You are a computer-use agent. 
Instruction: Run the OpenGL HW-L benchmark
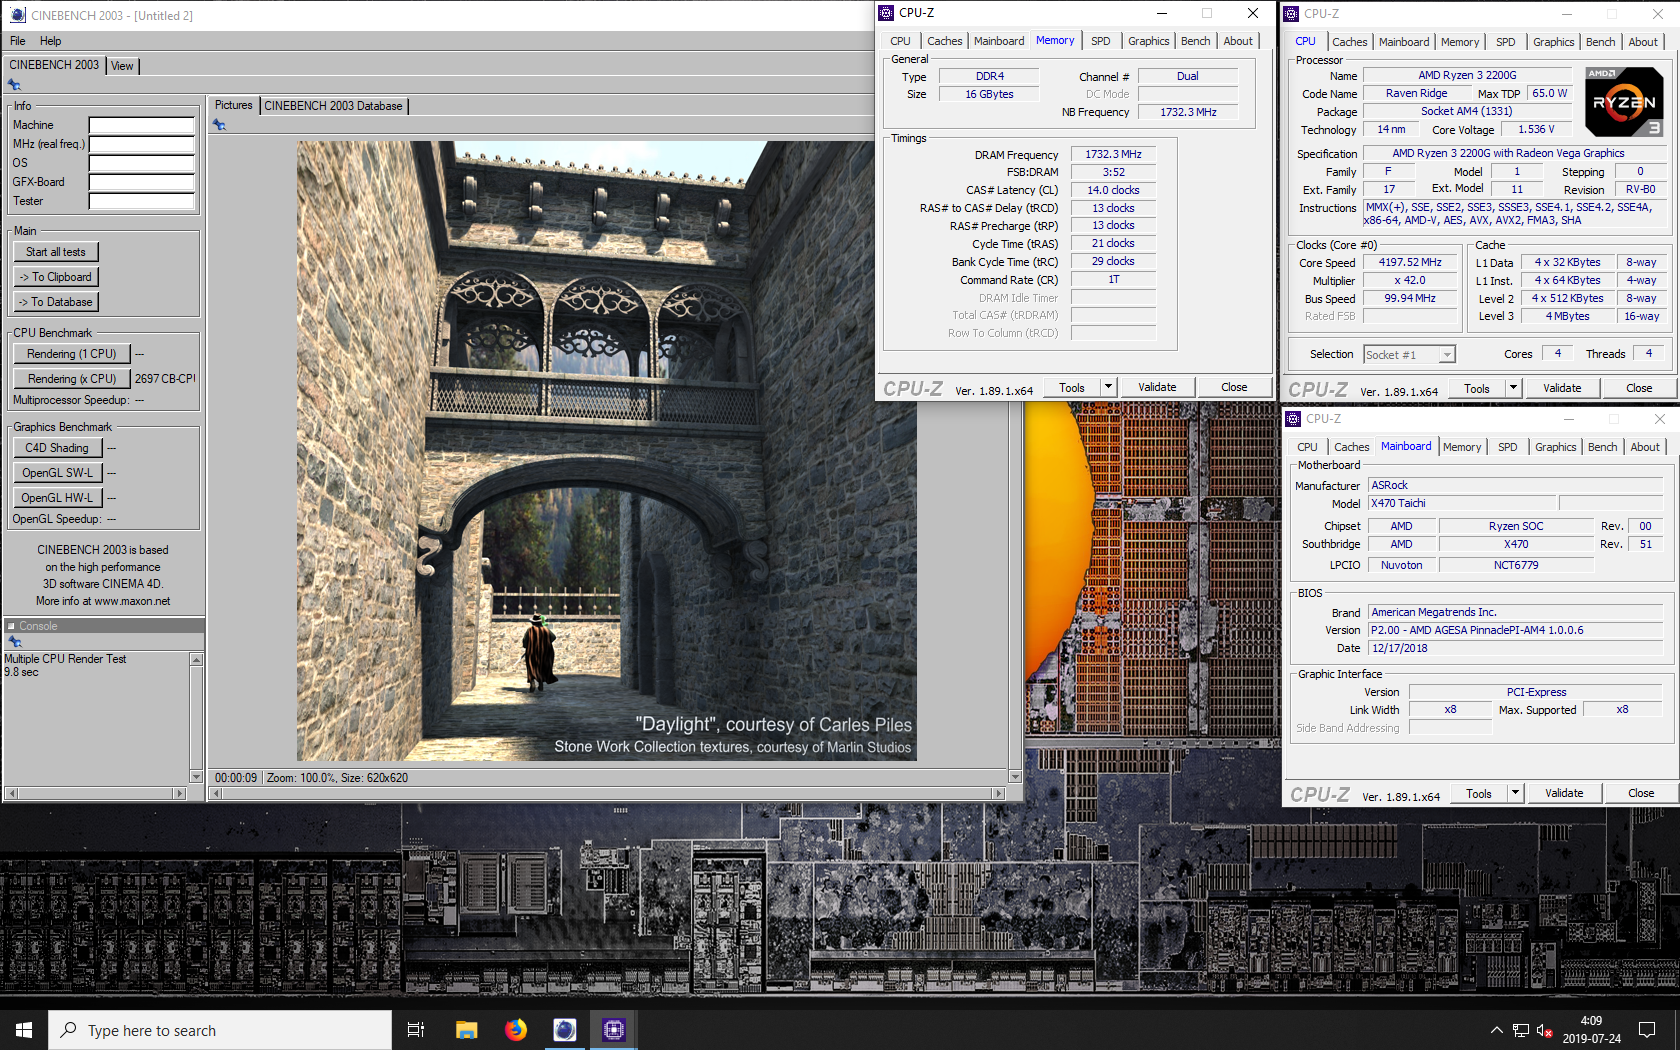57,498
